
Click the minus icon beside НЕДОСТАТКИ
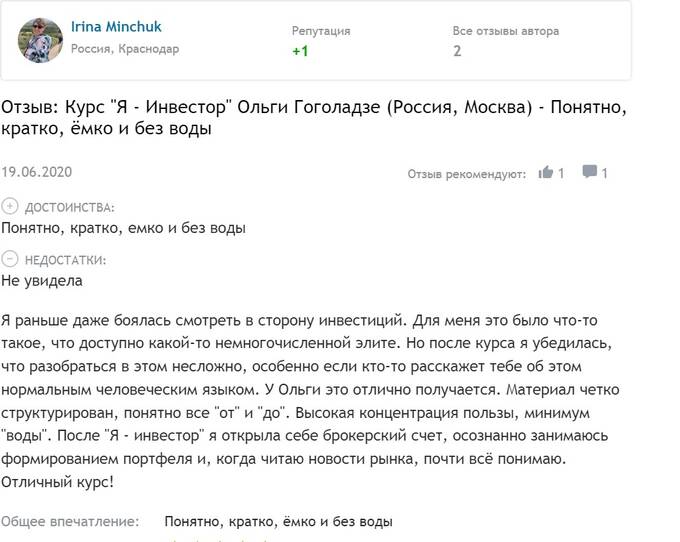[x=10, y=259]
